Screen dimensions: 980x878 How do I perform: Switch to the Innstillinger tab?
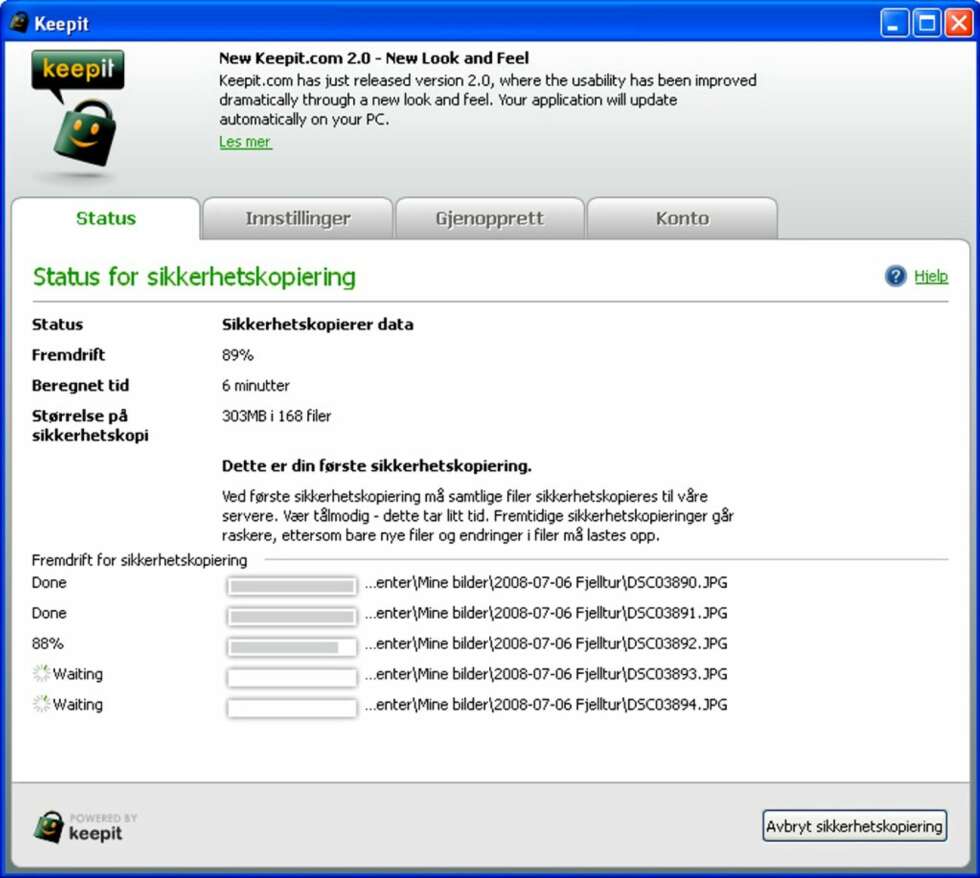[298, 218]
